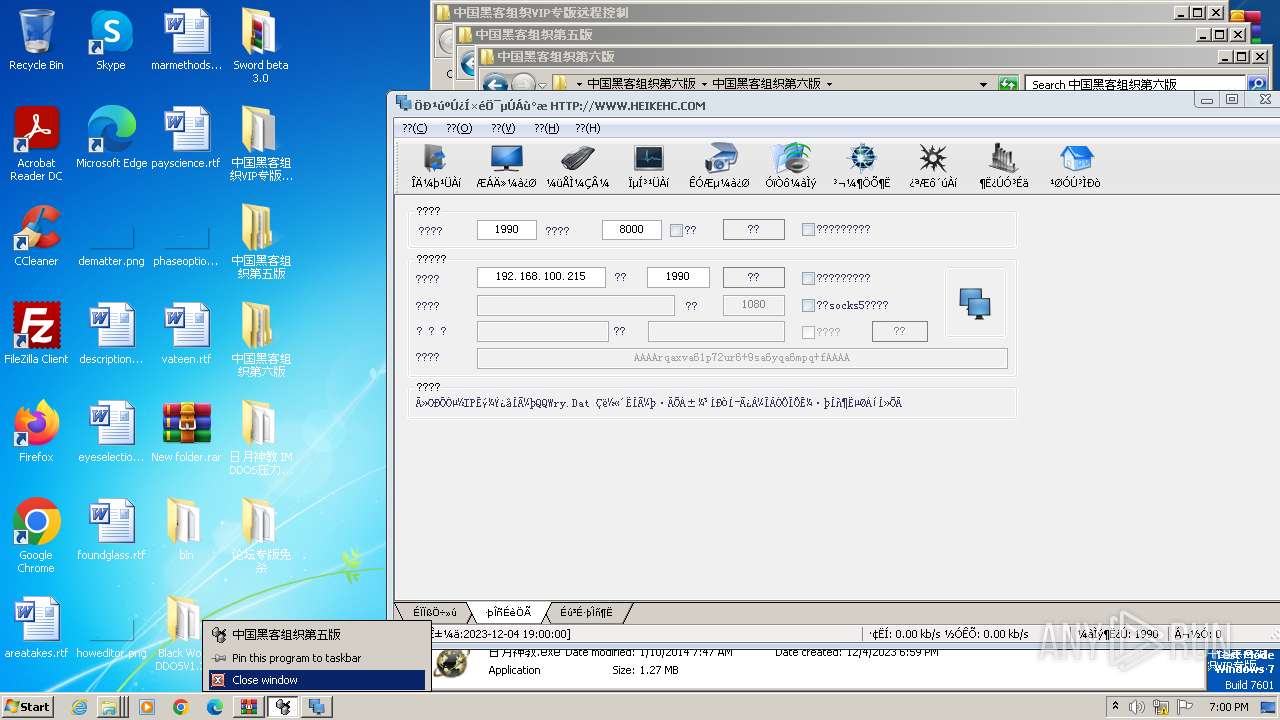Click the Explorer search magnifier button

pos(1257,84)
